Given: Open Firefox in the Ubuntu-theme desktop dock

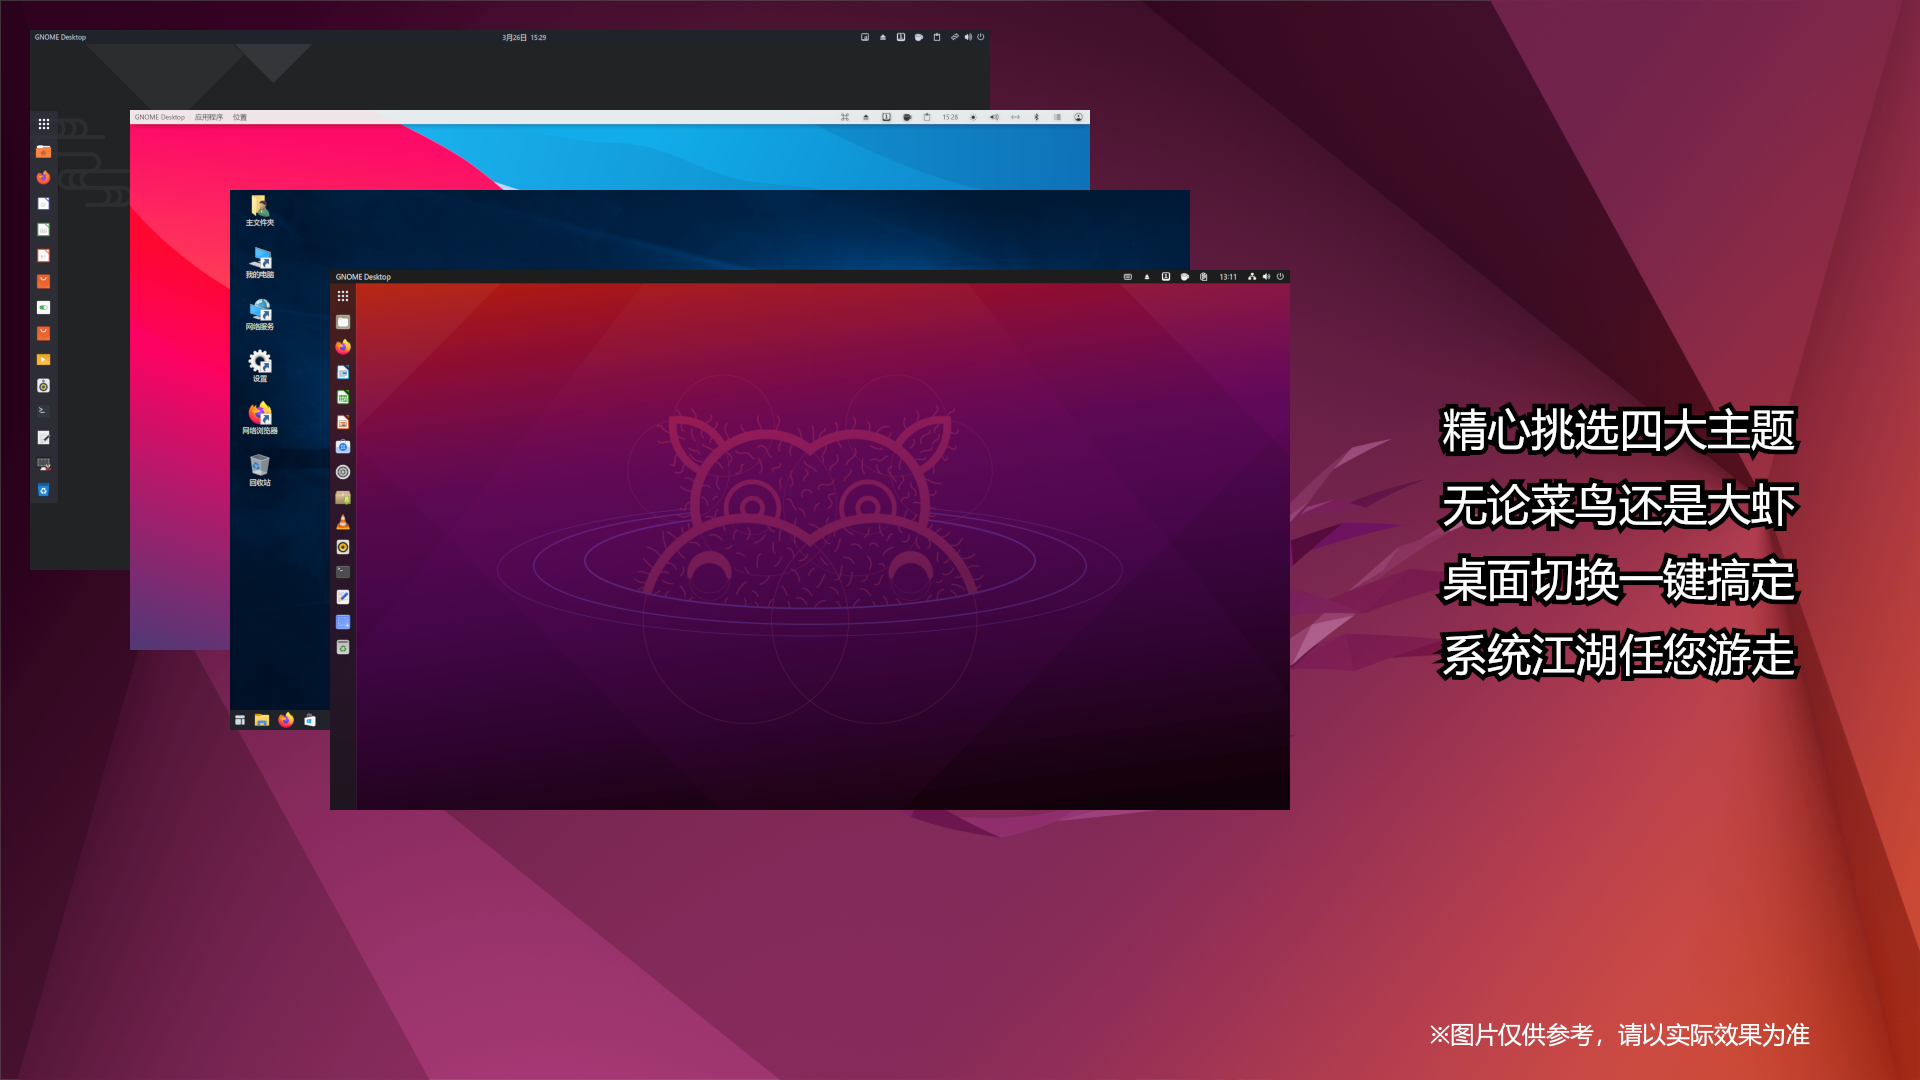Looking at the screenshot, I should (343, 347).
